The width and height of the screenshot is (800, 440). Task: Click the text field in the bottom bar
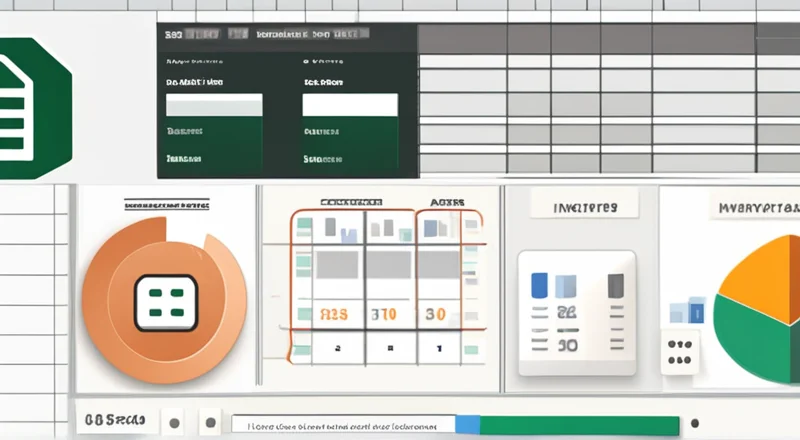[x=342, y=424]
